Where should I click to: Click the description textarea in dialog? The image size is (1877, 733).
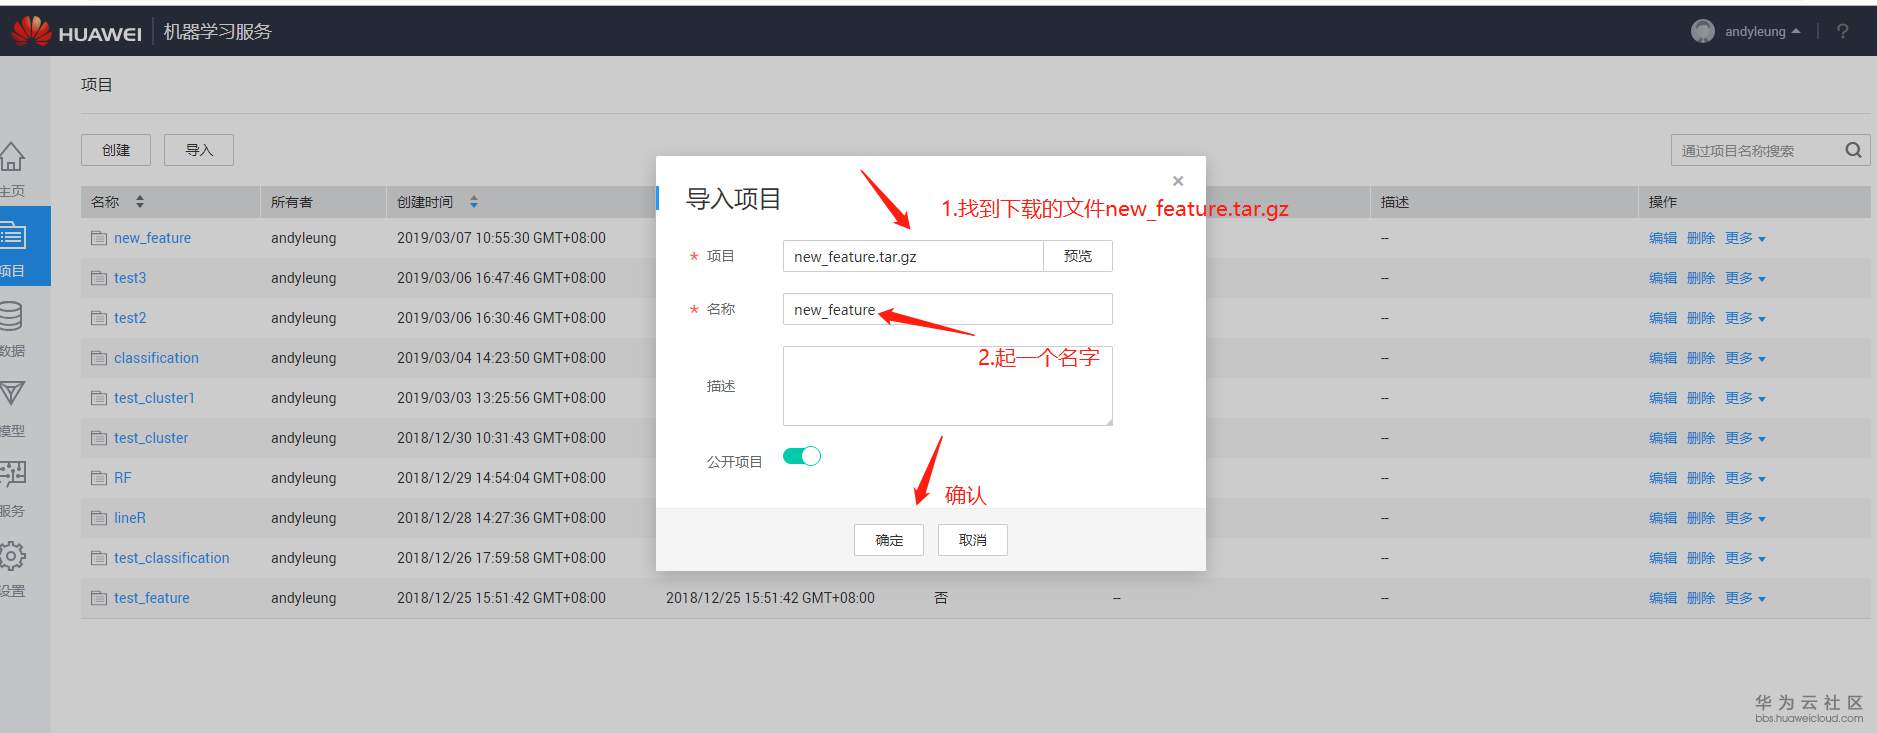[x=947, y=386]
